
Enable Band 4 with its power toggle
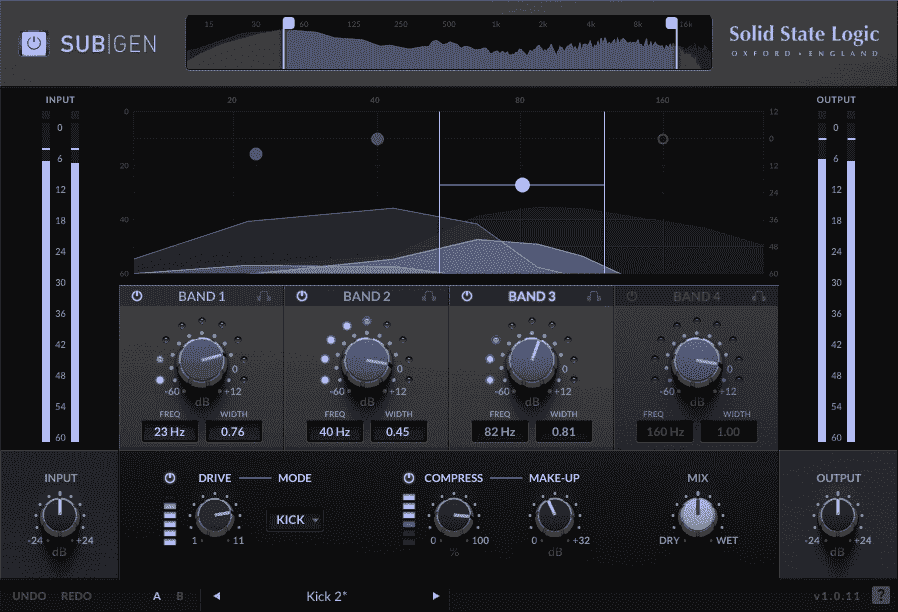[631, 296]
